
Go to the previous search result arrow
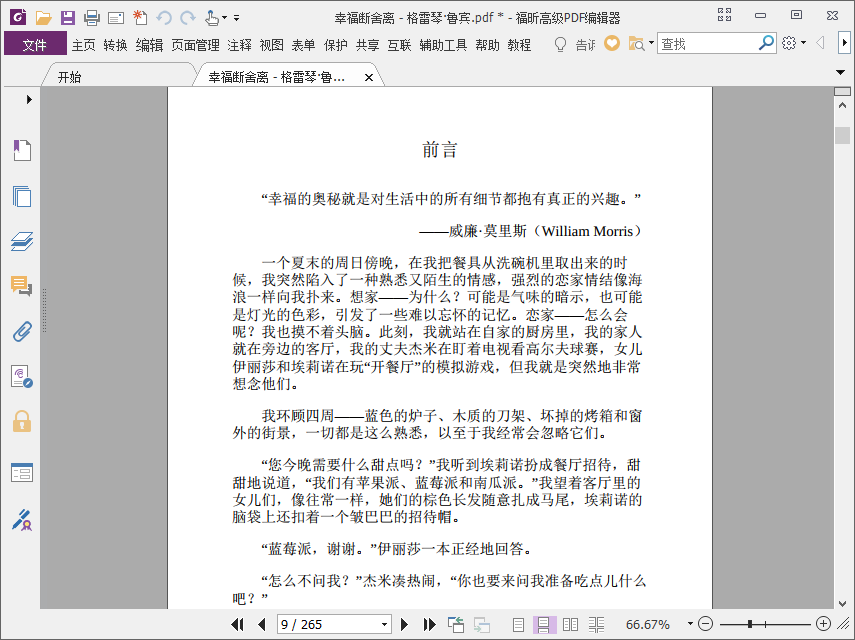[x=820, y=43]
